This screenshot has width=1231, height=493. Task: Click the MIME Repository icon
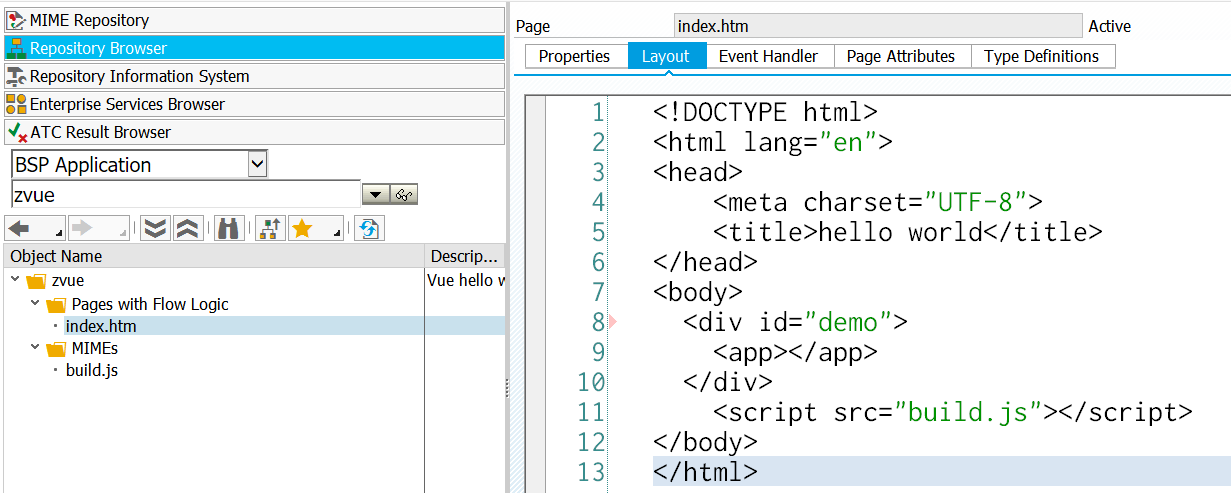16,20
